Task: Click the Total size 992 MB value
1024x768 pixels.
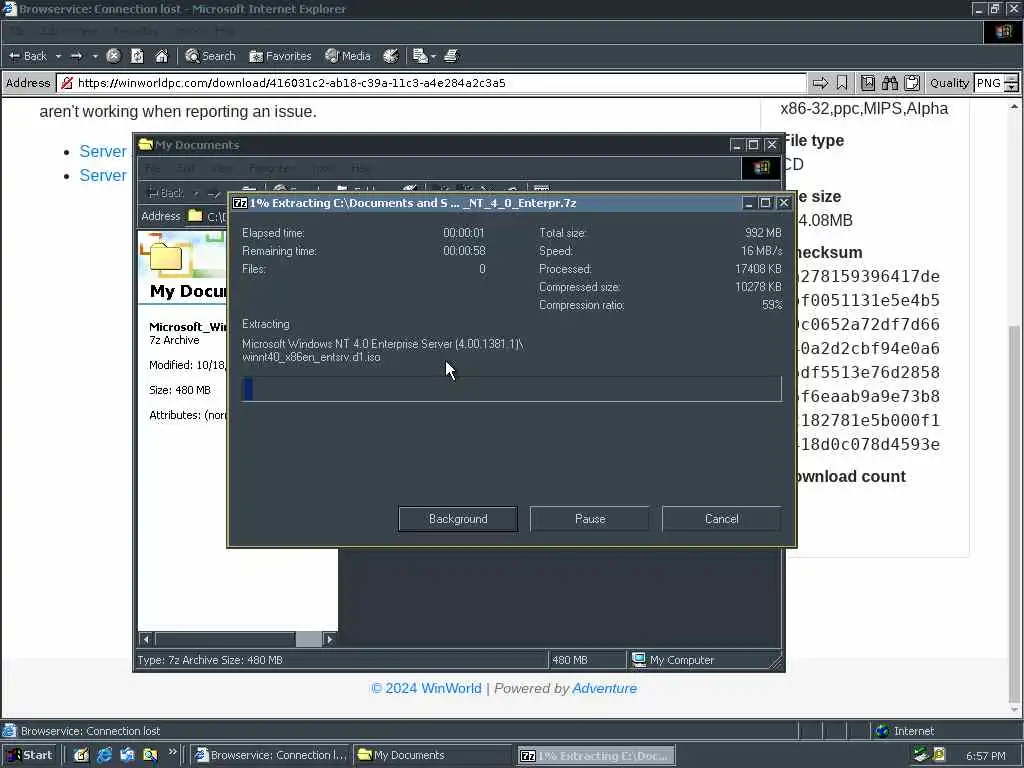Action: point(763,232)
